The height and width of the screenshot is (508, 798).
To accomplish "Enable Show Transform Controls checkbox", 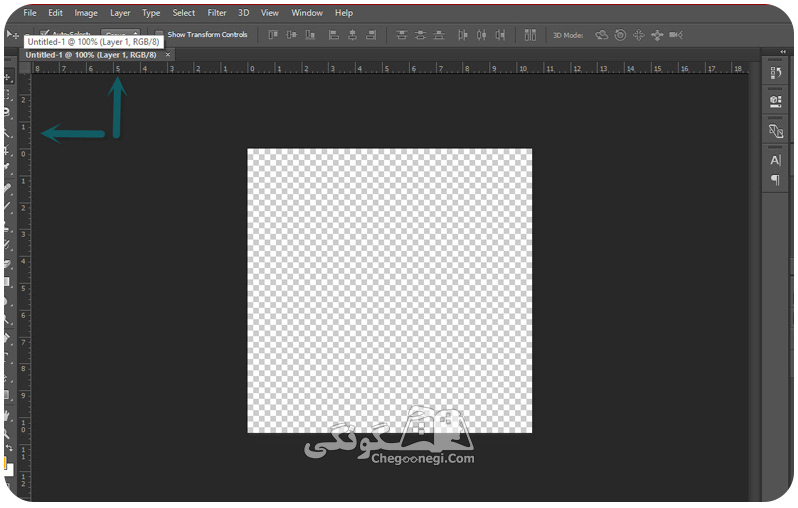I will (x=159, y=34).
